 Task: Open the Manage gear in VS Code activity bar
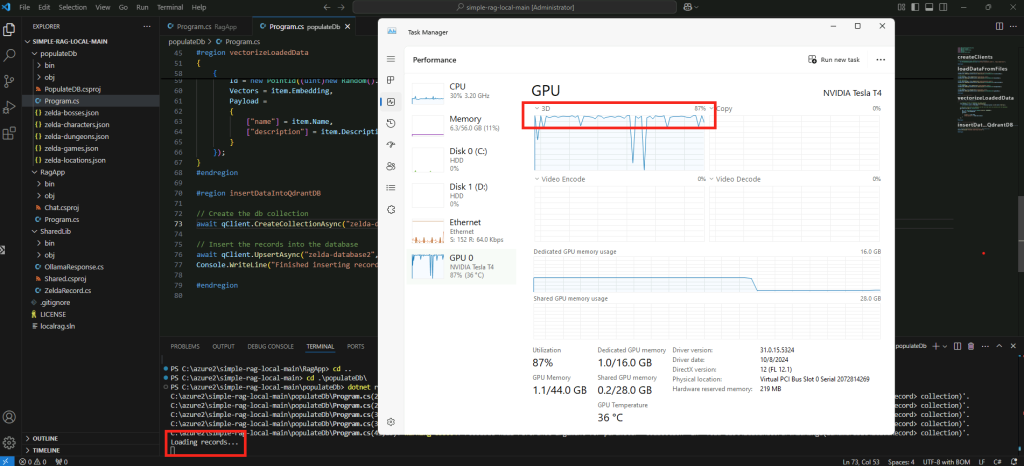click(x=9, y=442)
